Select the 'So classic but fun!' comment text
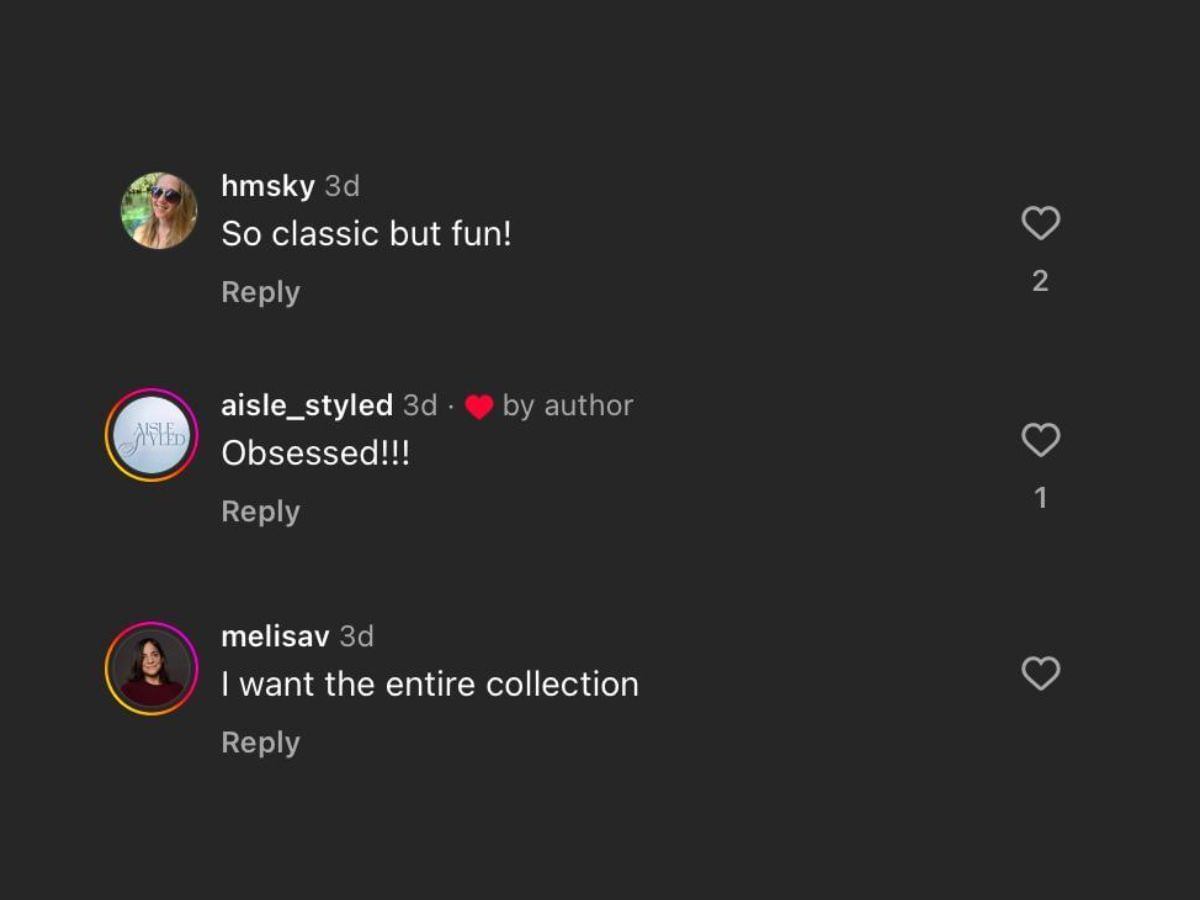This screenshot has height=900, width=1200. point(366,235)
